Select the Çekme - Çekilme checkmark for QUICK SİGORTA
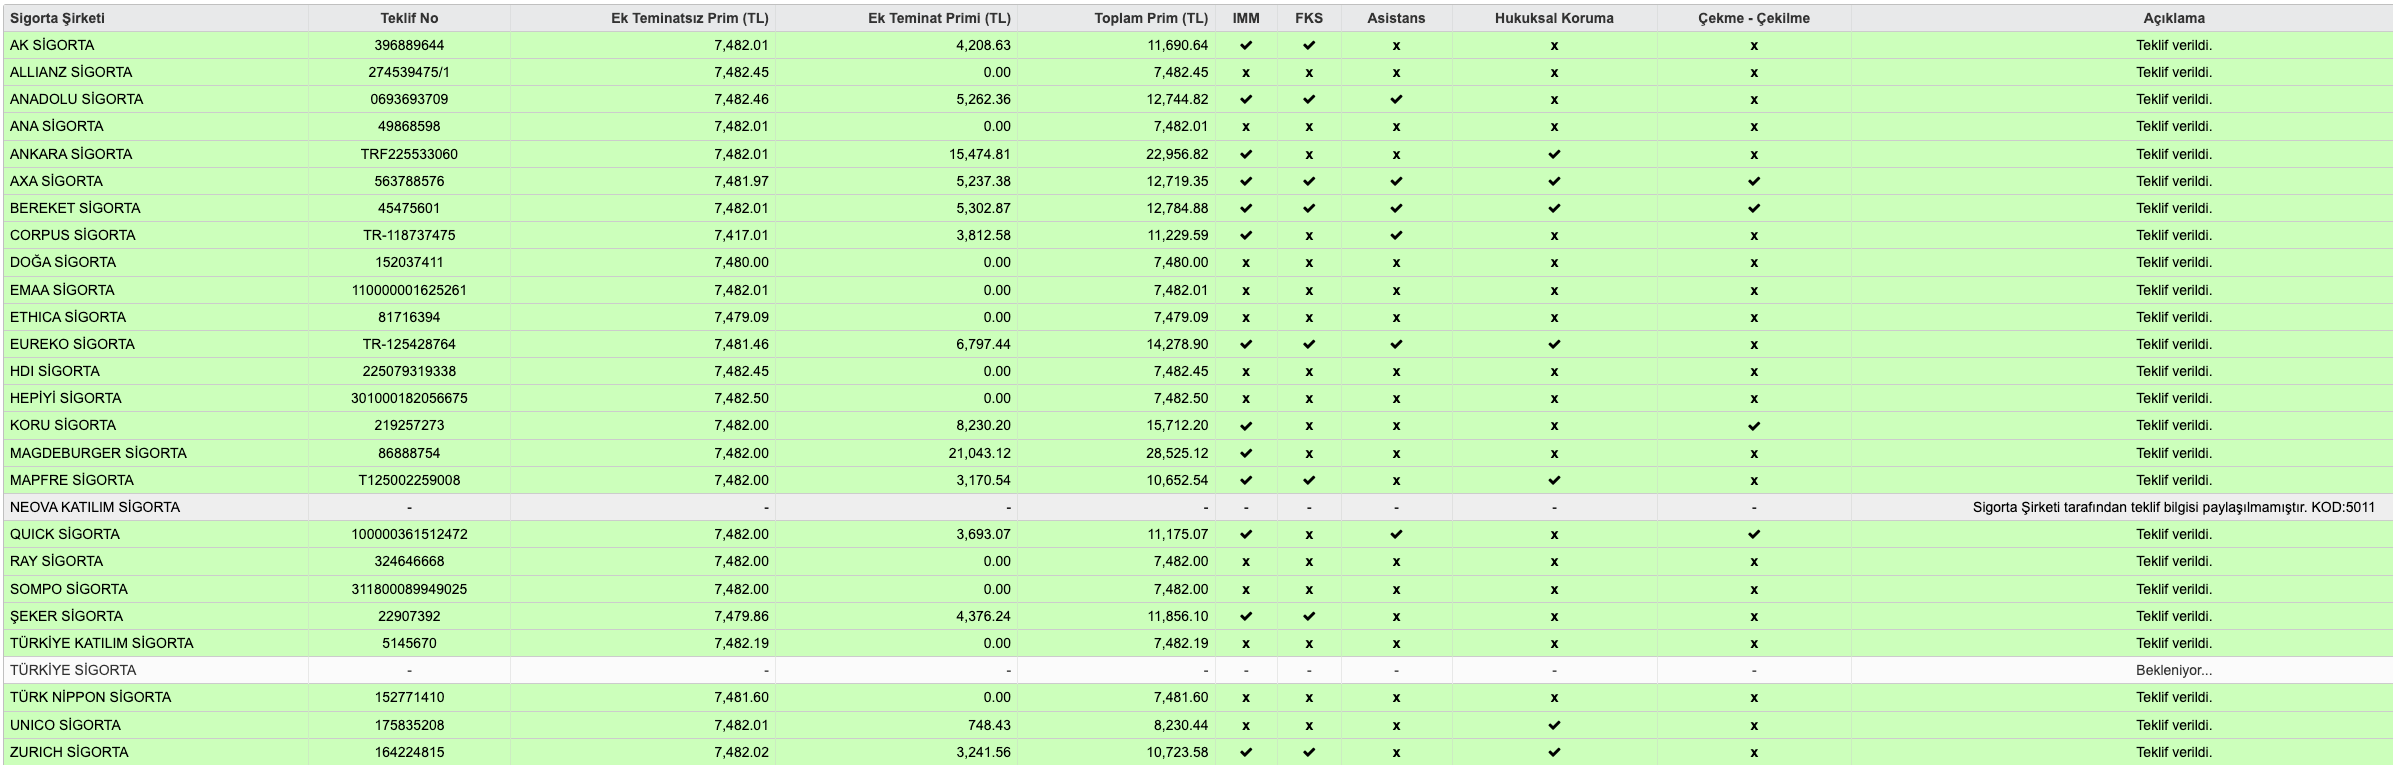2393x765 pixels. pos(1754,534)
